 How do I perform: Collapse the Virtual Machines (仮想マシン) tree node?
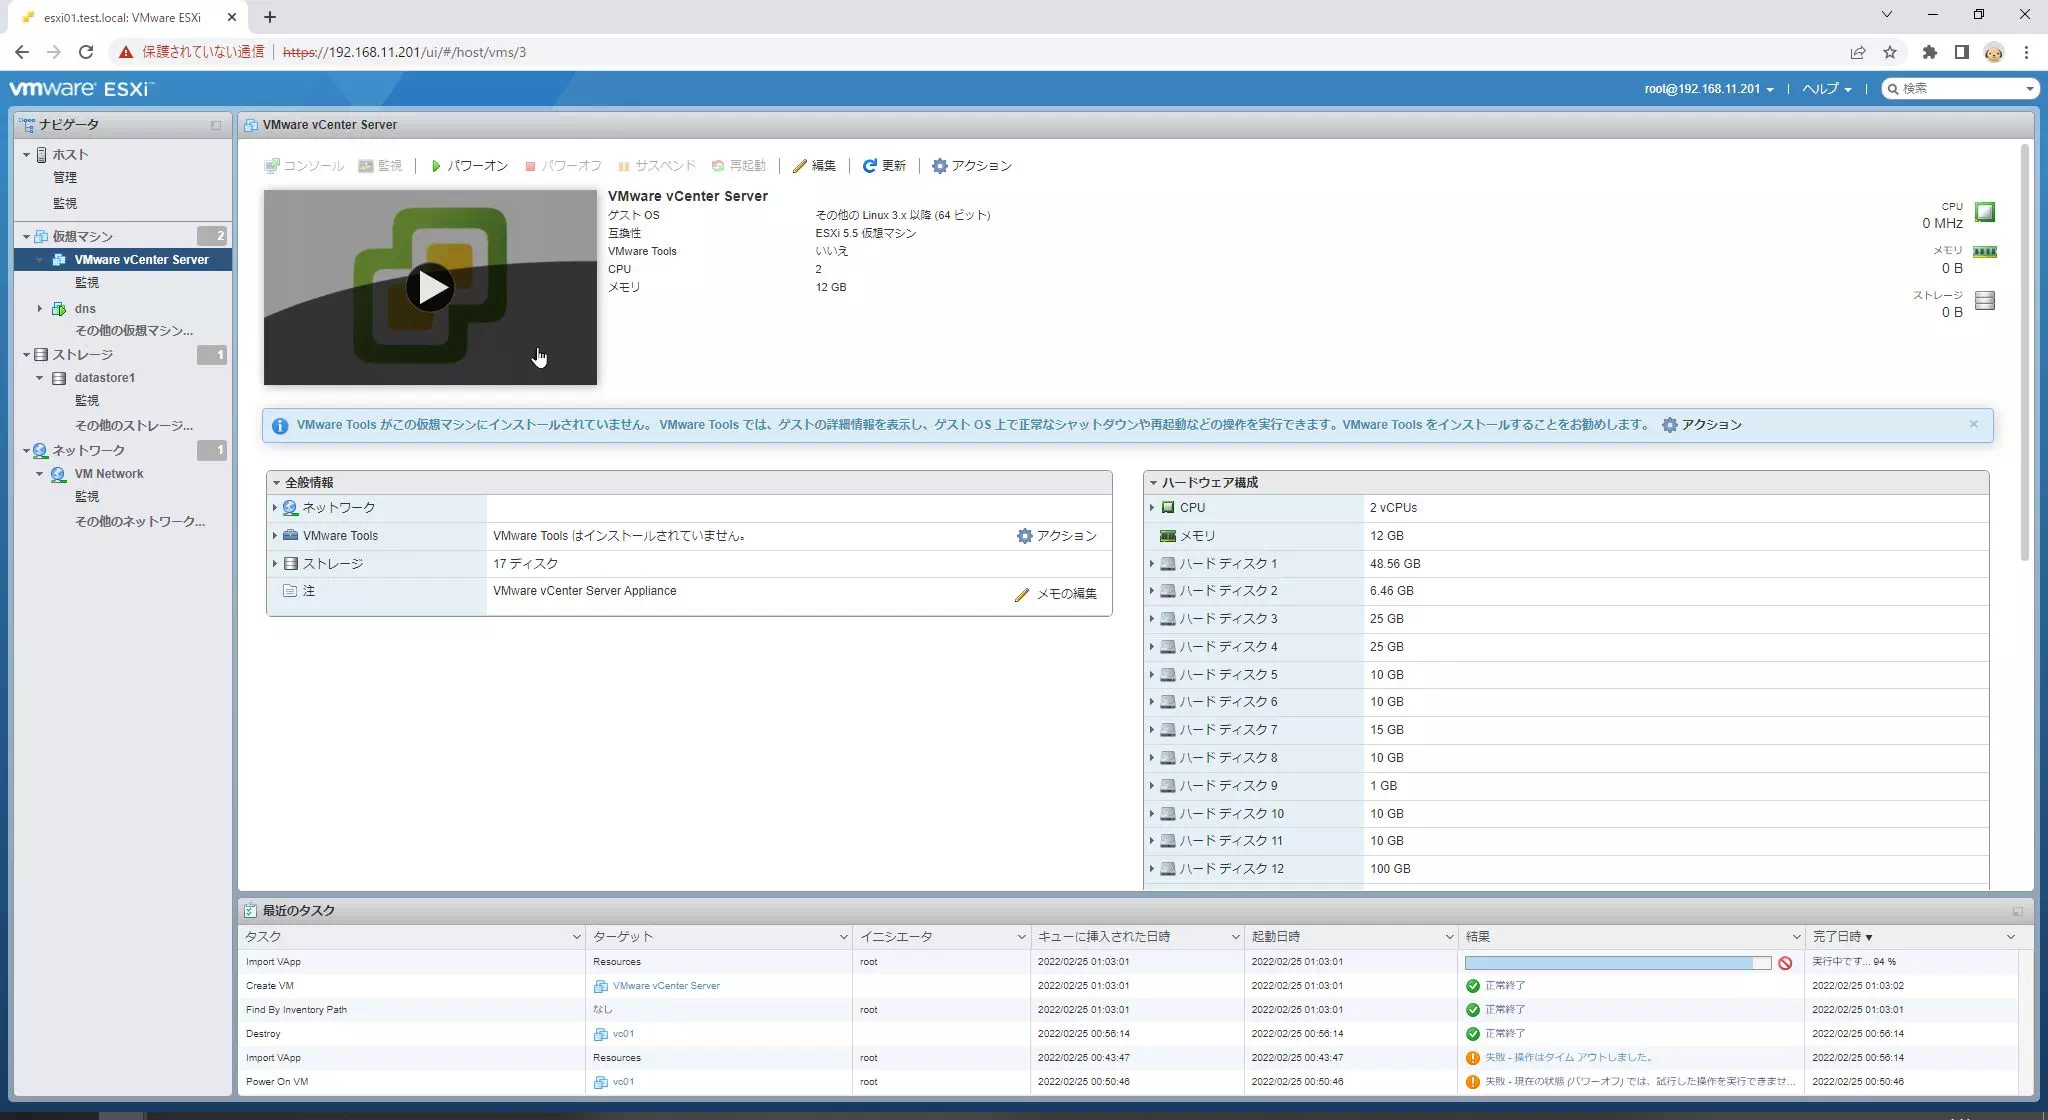(x=26, y=237)
